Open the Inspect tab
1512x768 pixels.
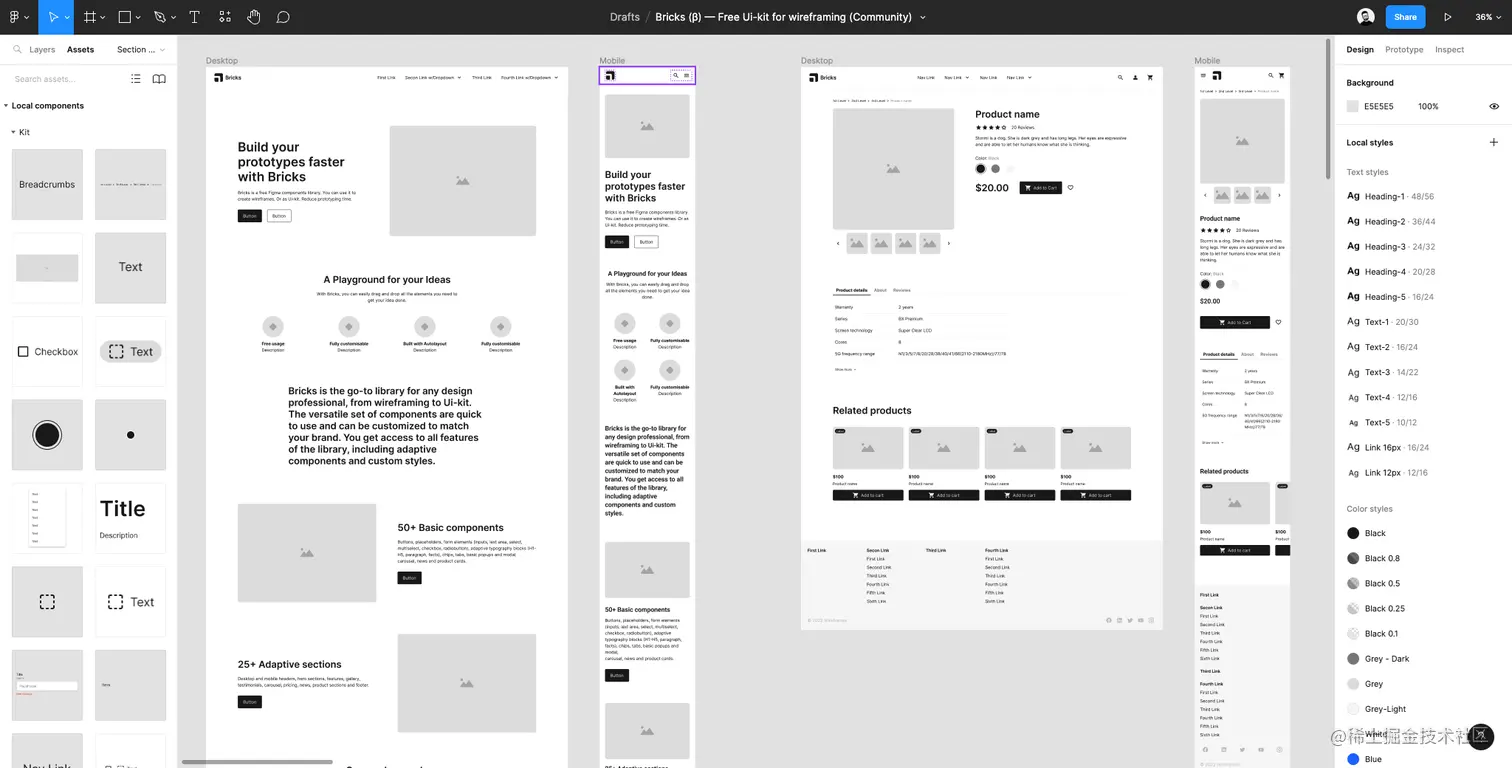[x=1449, y=49]
